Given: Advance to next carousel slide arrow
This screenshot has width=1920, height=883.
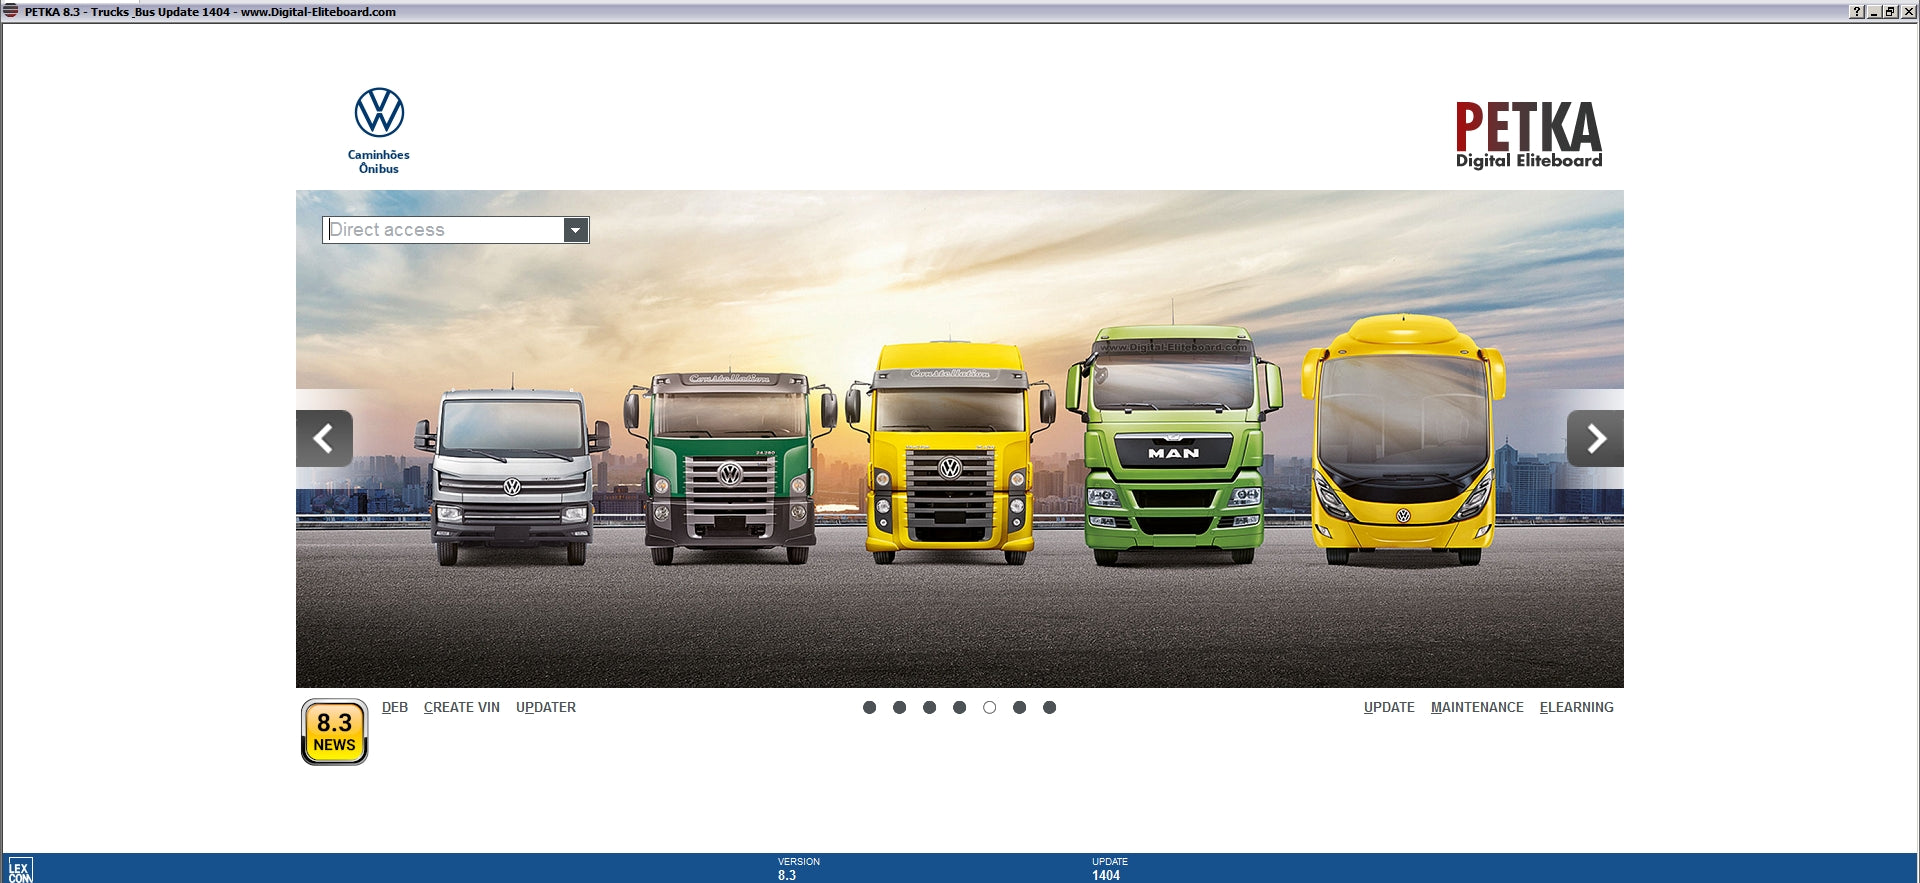Looking at the screenshot, I should (x=1595, y=438).
